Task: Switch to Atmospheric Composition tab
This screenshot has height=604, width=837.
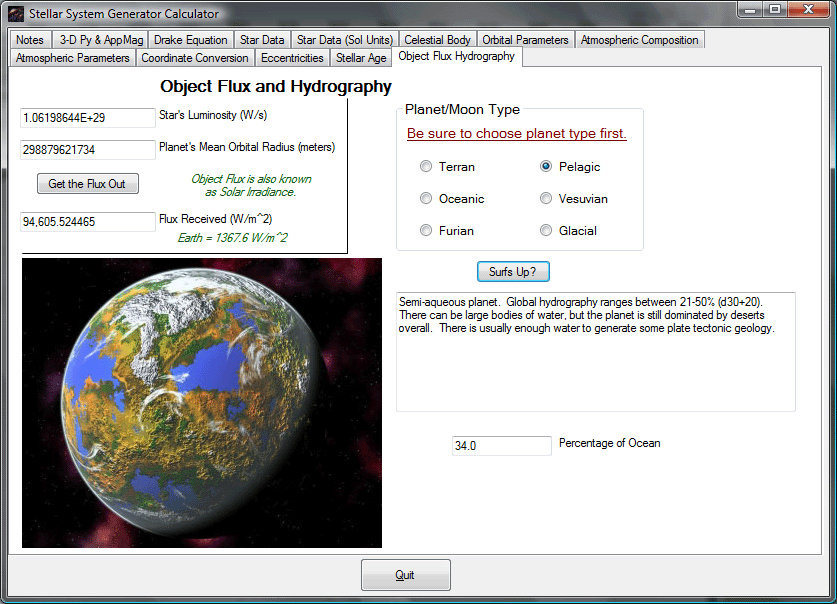Action: (639, 40)
